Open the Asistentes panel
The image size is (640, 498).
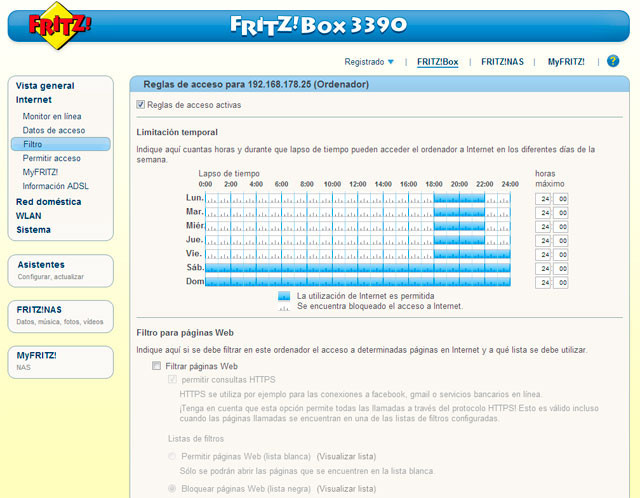point(61,271)
